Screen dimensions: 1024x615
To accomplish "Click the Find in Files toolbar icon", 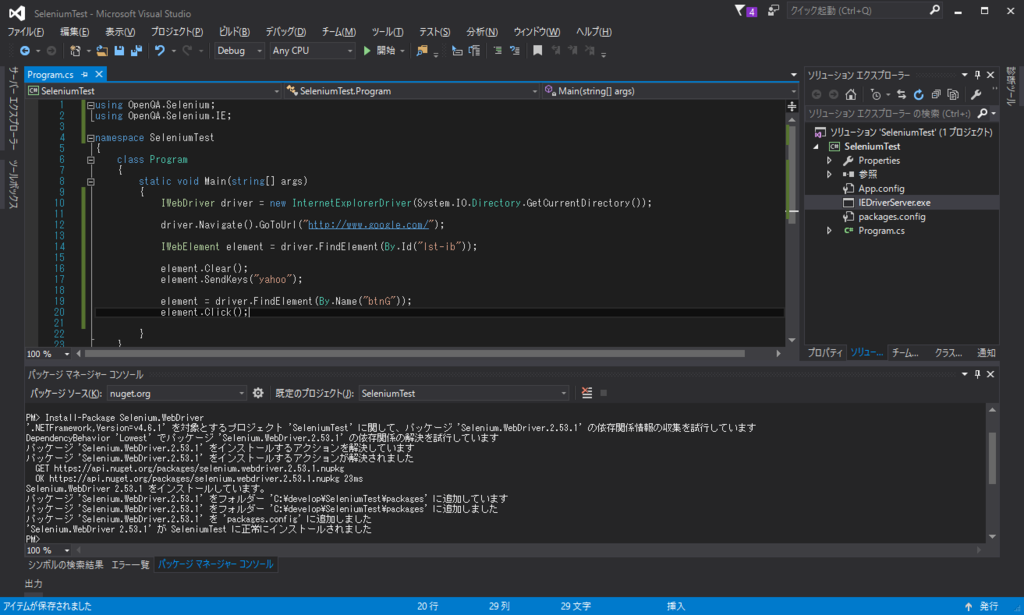I will [x=422, y=50].
